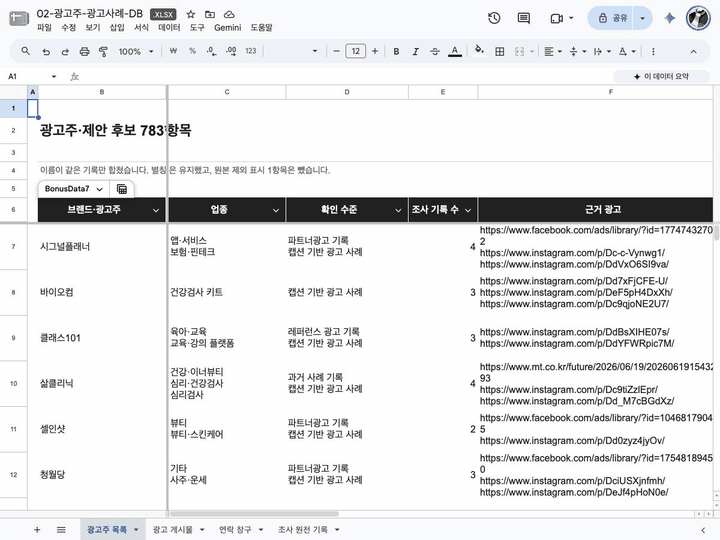The width and height of the screenshot is (720, 540).
Task: Toggle bold formatting
Action: pyautogui.click(x=396, y=51)
